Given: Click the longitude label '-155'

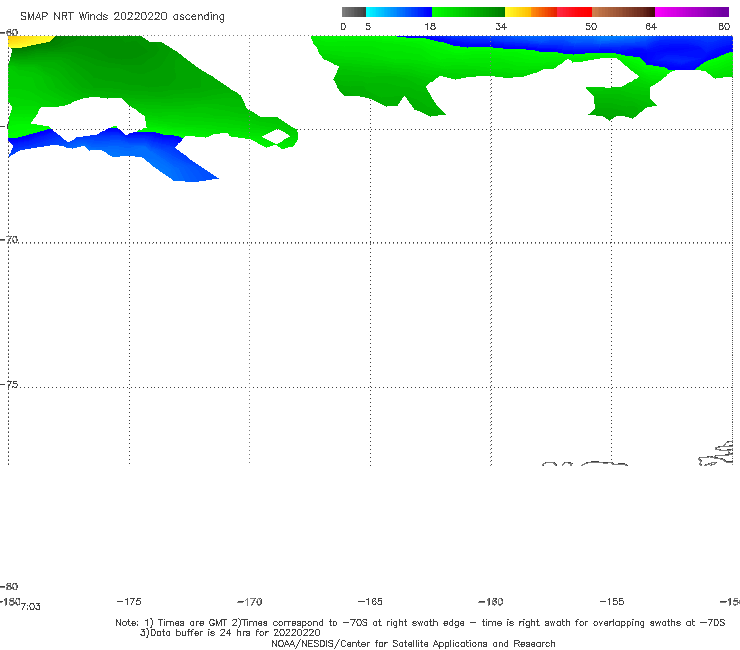Looking at the screenshot, I should tap(612, 601).
